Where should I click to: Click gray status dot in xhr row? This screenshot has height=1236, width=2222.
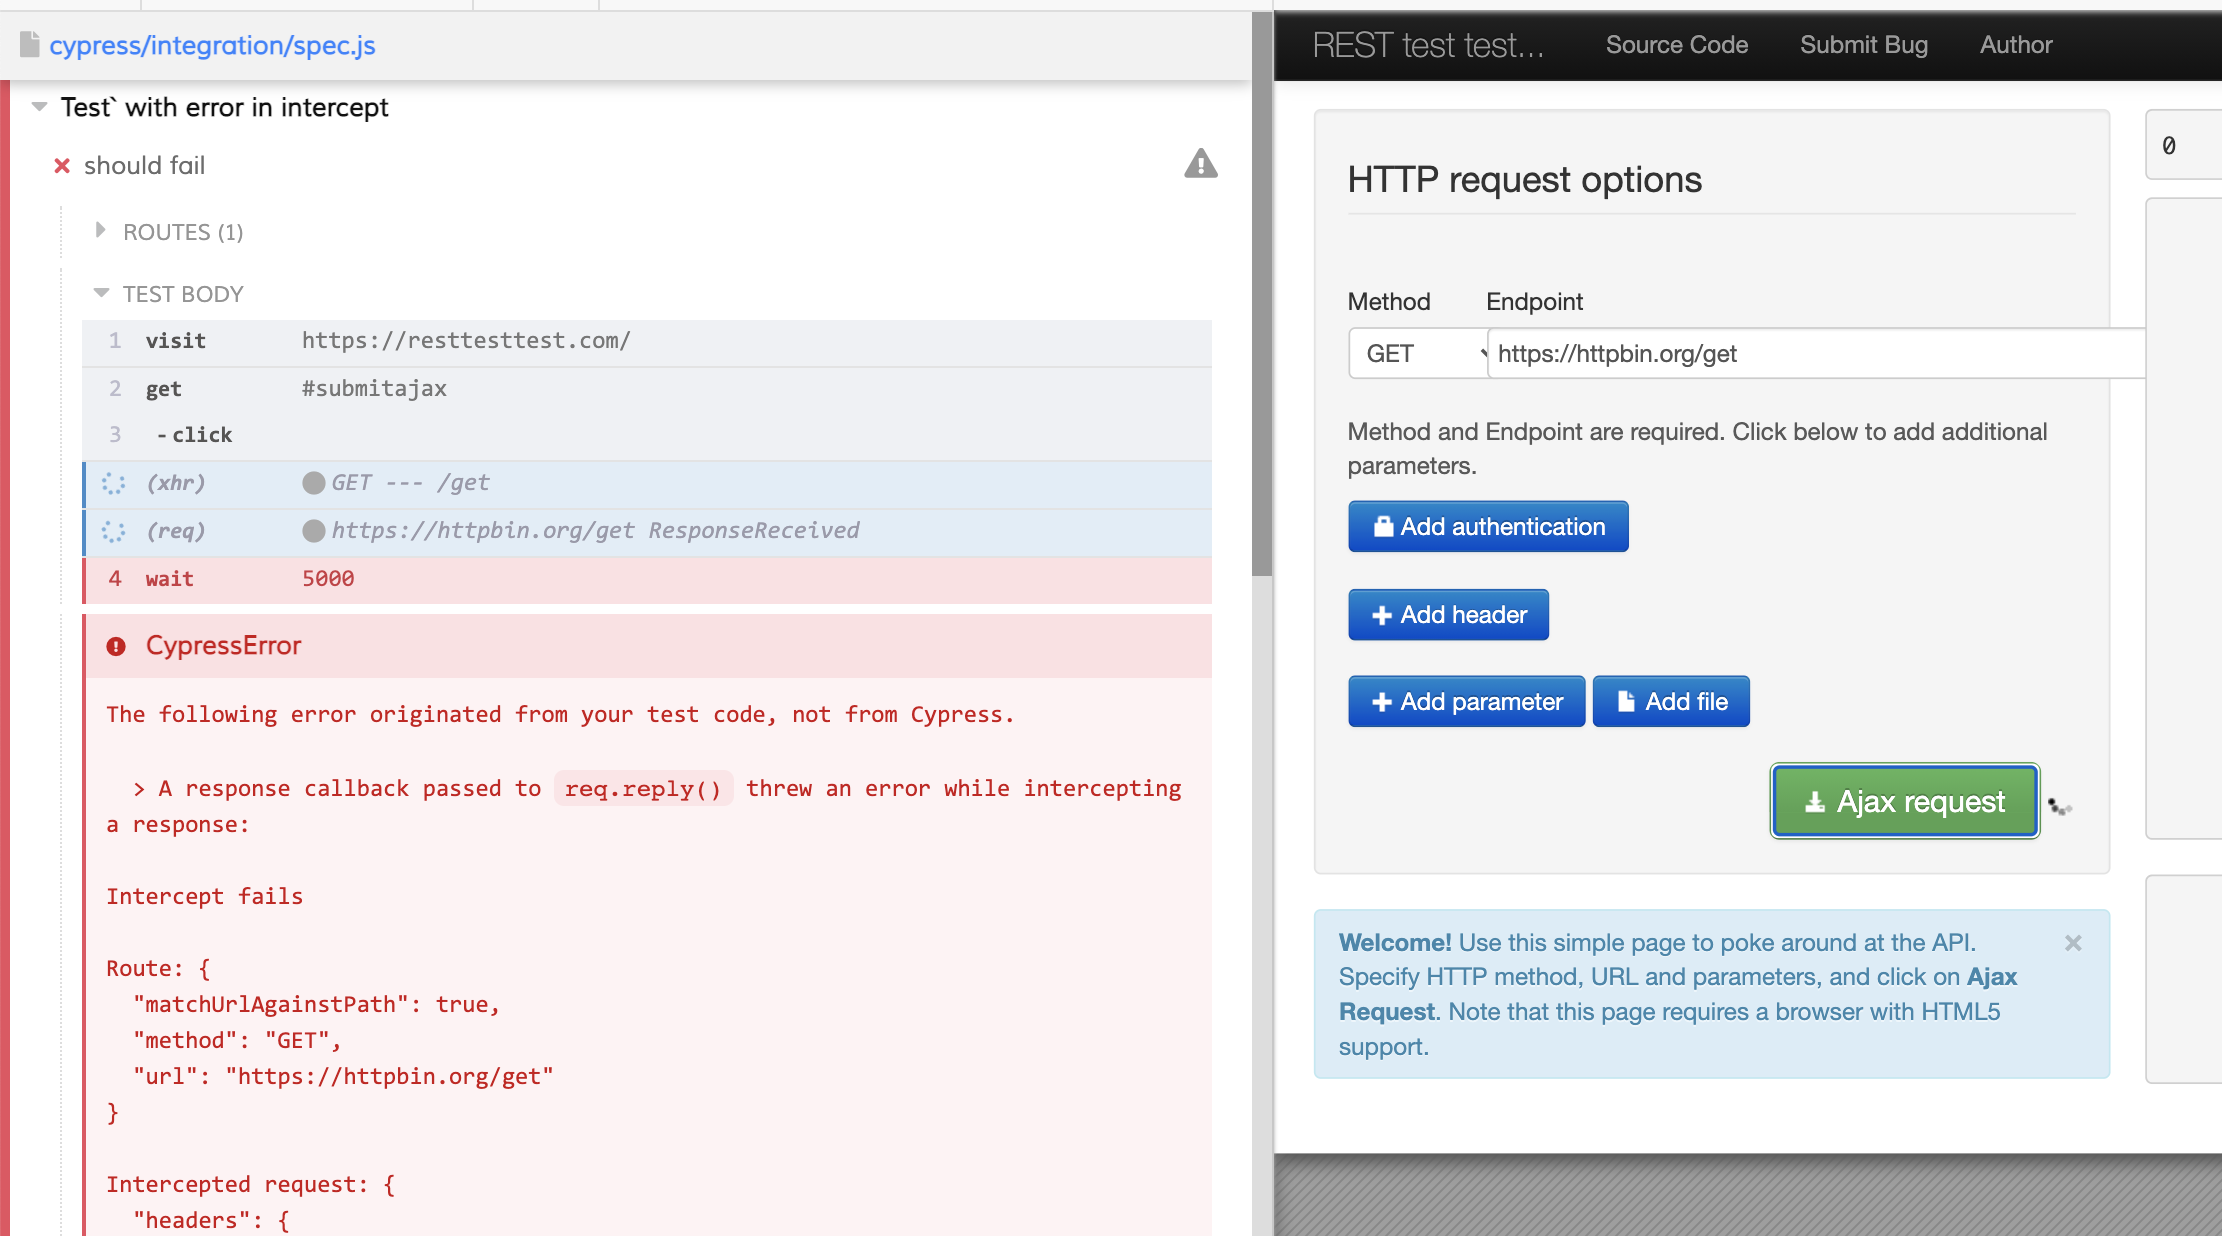tap(314, 483)
